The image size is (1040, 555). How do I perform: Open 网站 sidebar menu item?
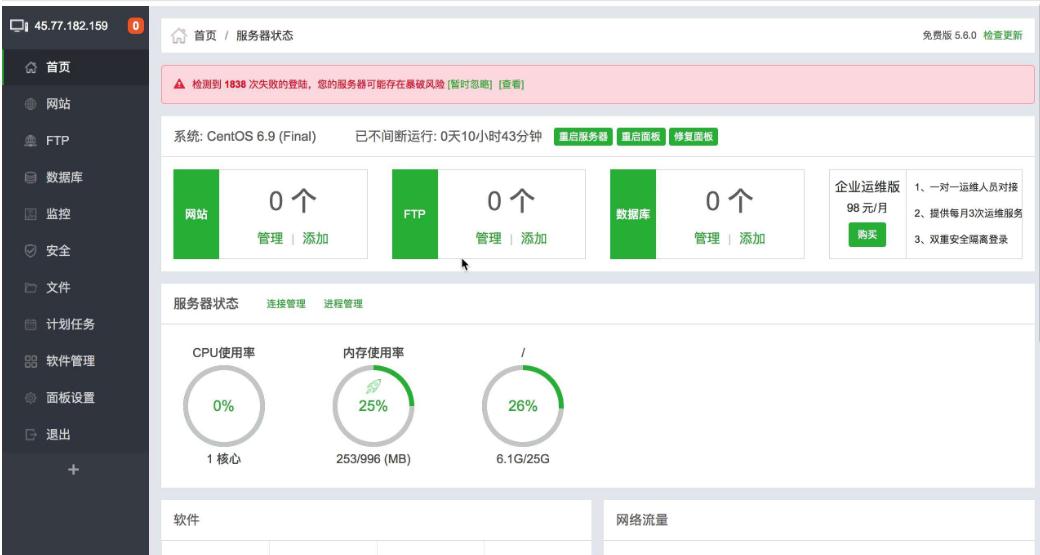76,104
